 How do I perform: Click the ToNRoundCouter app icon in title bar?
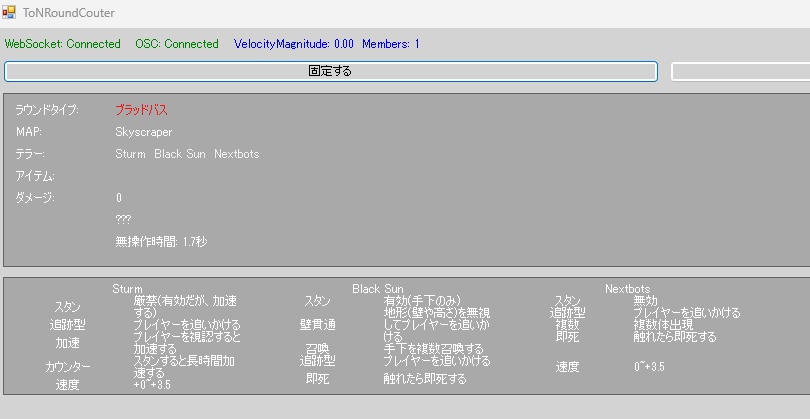[x=9, y=12]
